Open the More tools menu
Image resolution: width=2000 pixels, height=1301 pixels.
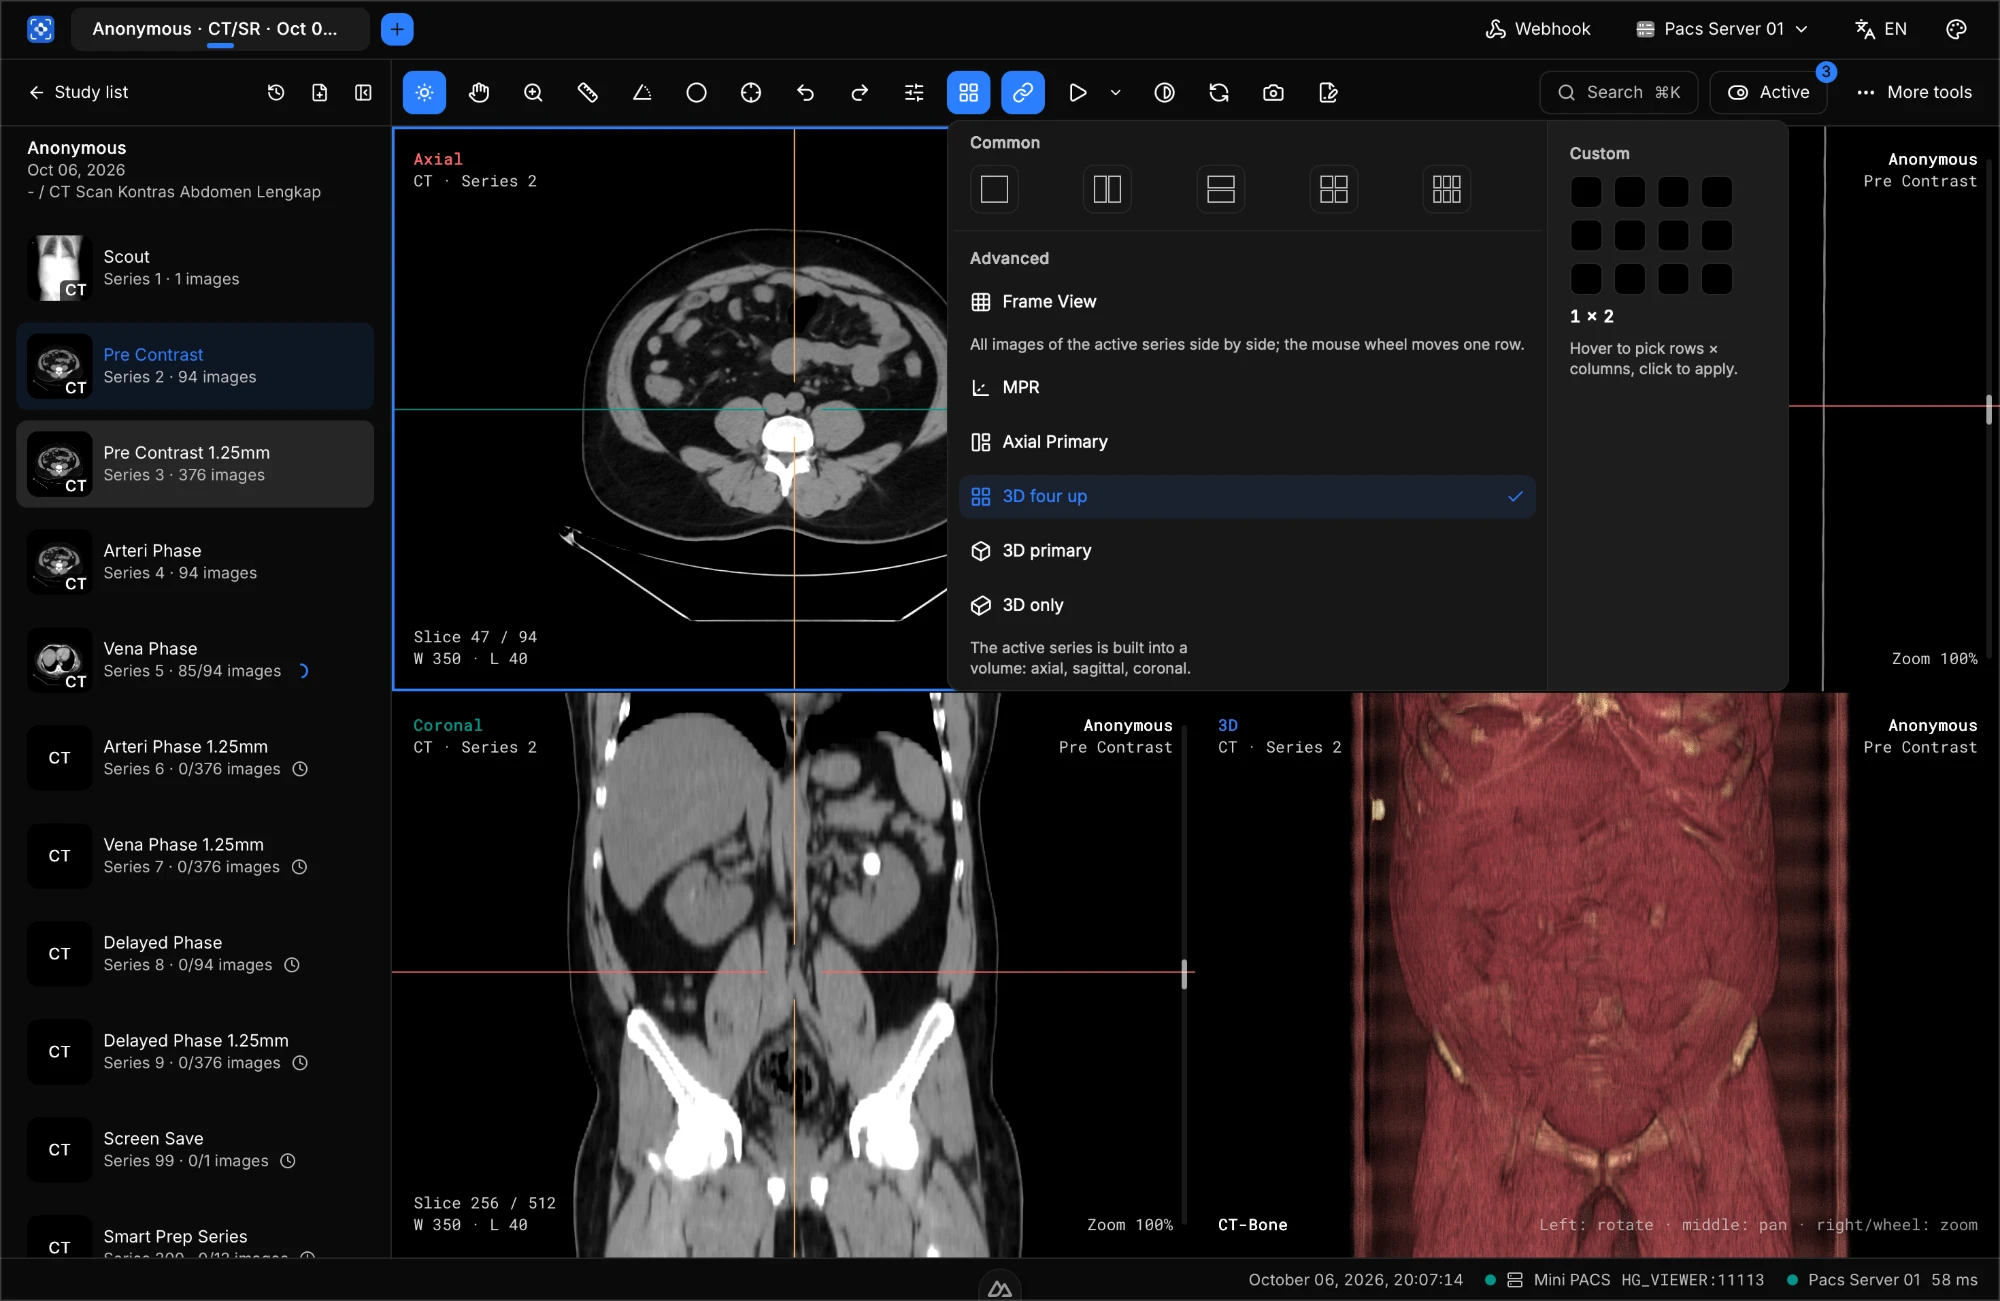(x=1915, y=92)
